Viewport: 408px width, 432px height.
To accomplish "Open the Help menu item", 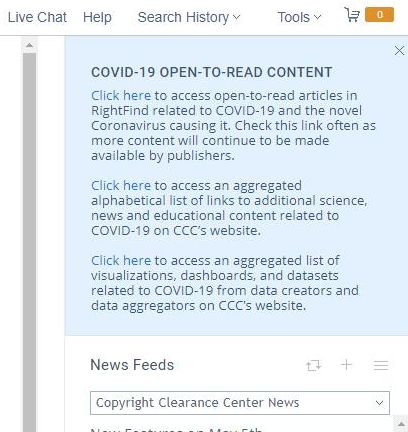I will tap(97, 17).
